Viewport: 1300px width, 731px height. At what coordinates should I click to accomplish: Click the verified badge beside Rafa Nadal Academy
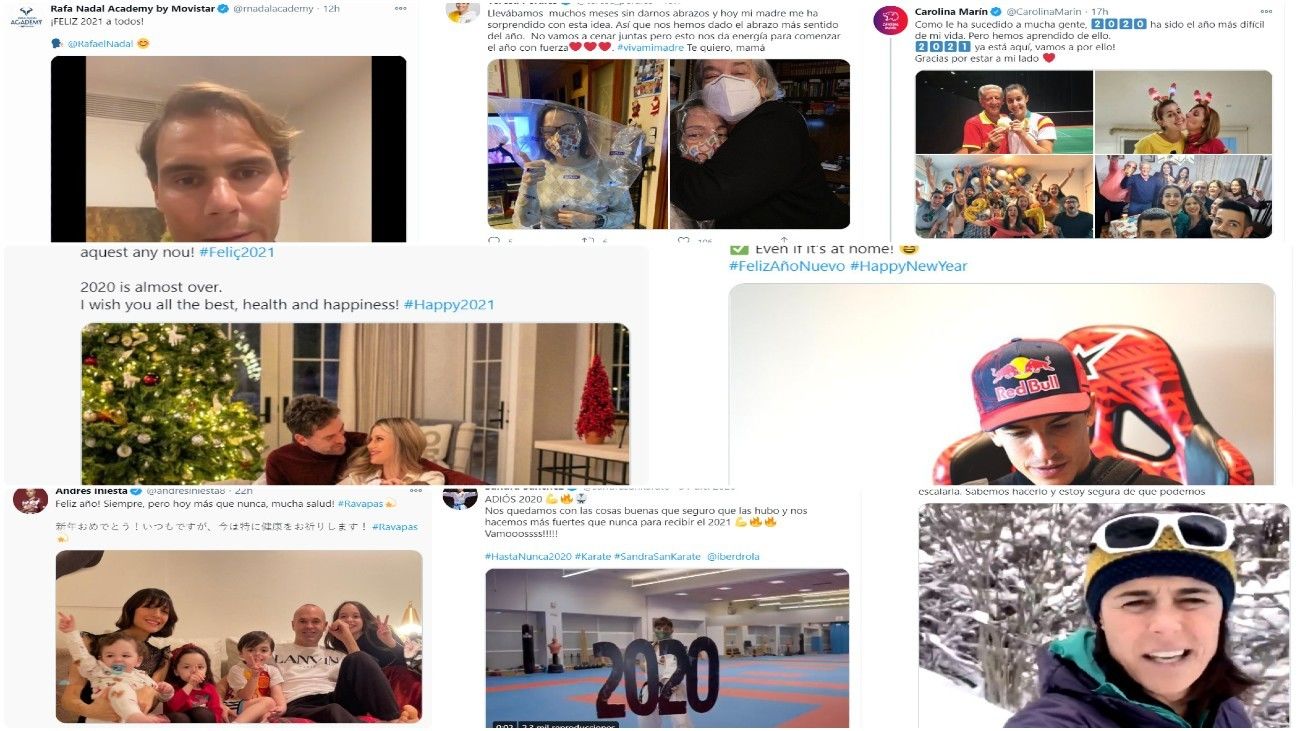[223, 8]
